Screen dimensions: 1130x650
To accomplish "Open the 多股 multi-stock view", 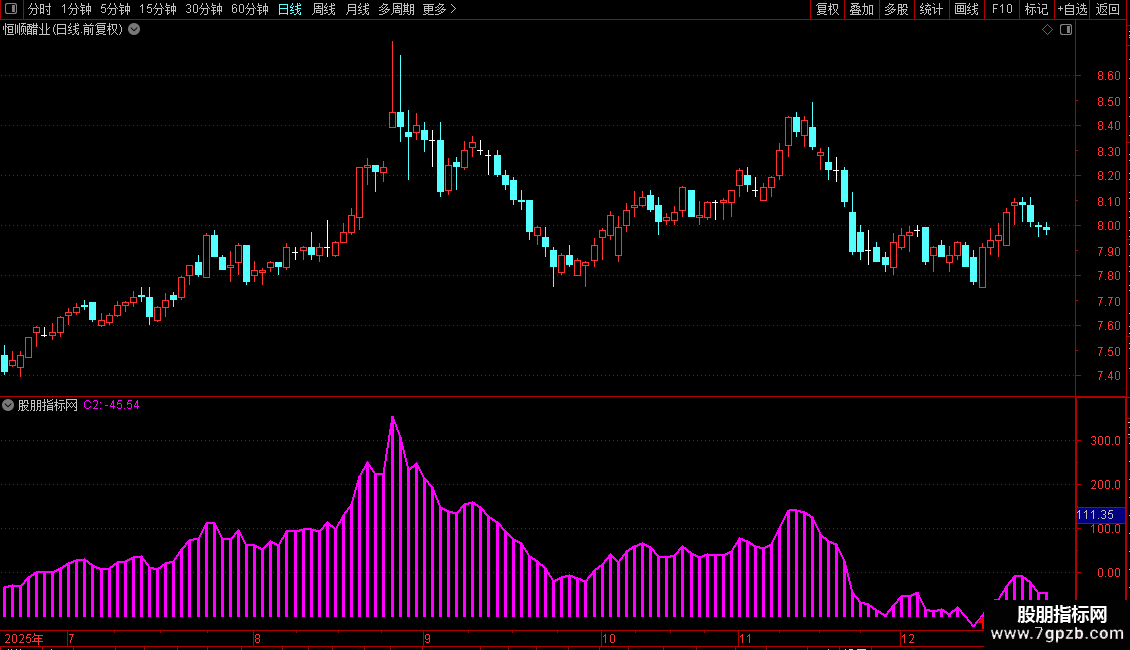I will click(x=896, y=9).
